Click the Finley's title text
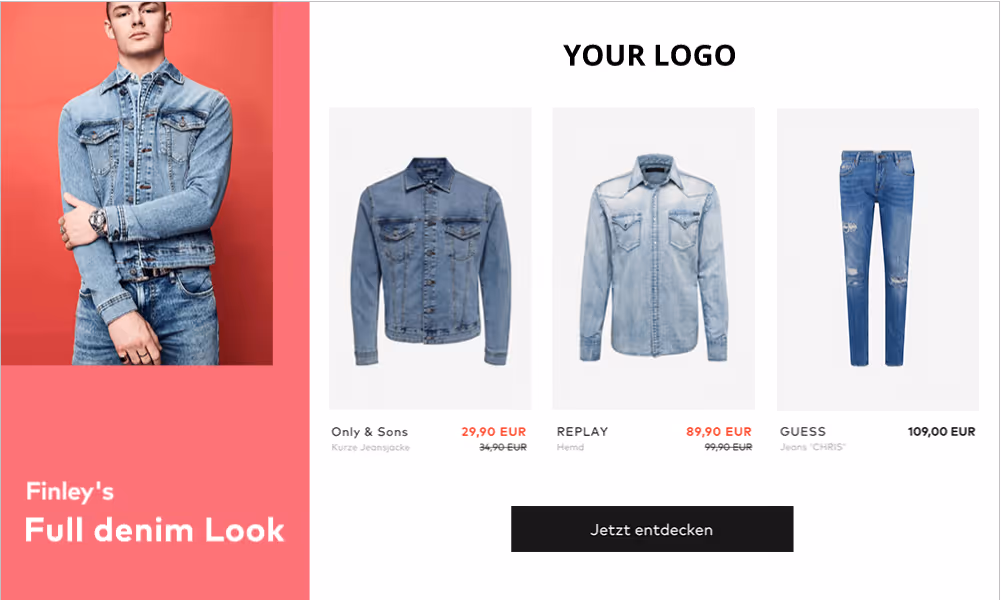The image size is (1001, 600). (70, 491)
